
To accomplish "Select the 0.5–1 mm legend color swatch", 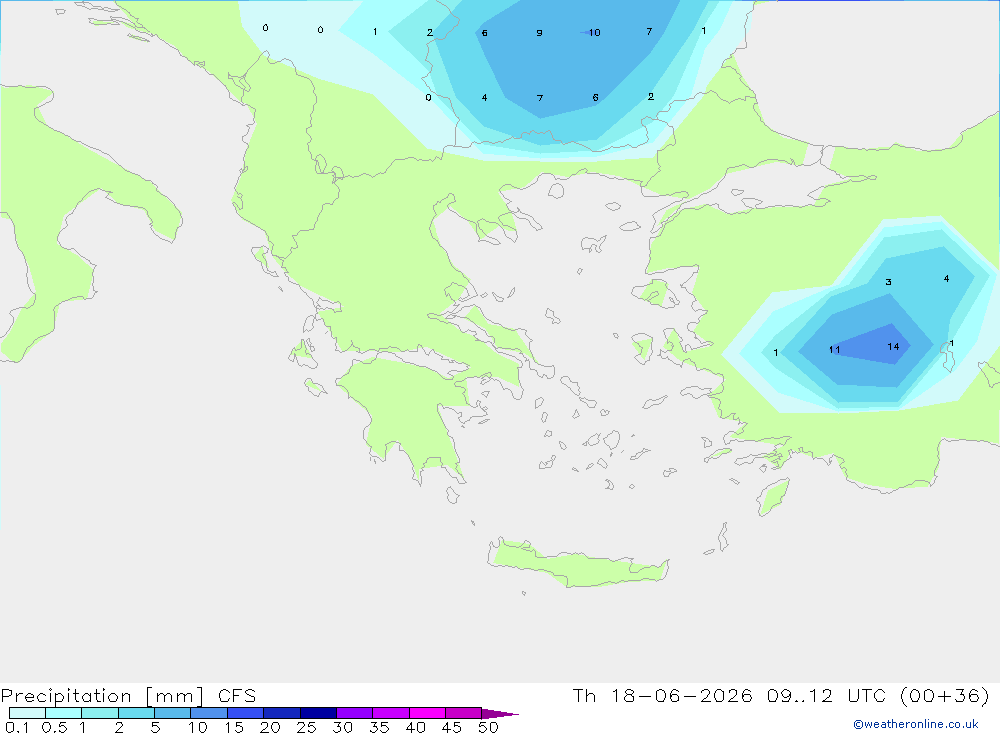I will [64, 713].
